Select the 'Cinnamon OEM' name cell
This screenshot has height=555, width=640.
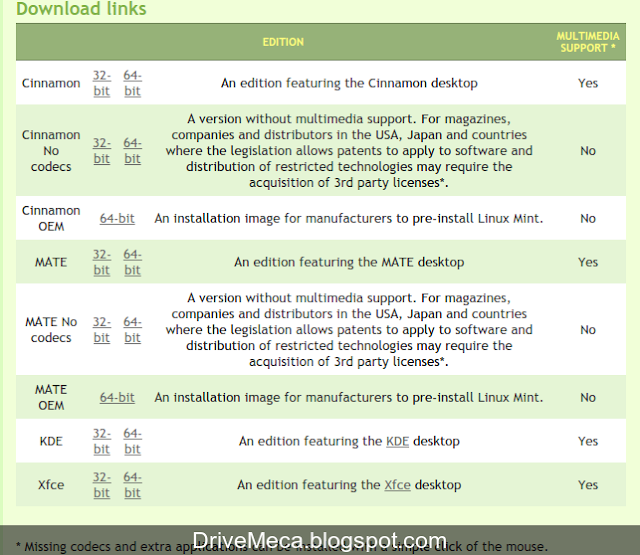point(51,218)
